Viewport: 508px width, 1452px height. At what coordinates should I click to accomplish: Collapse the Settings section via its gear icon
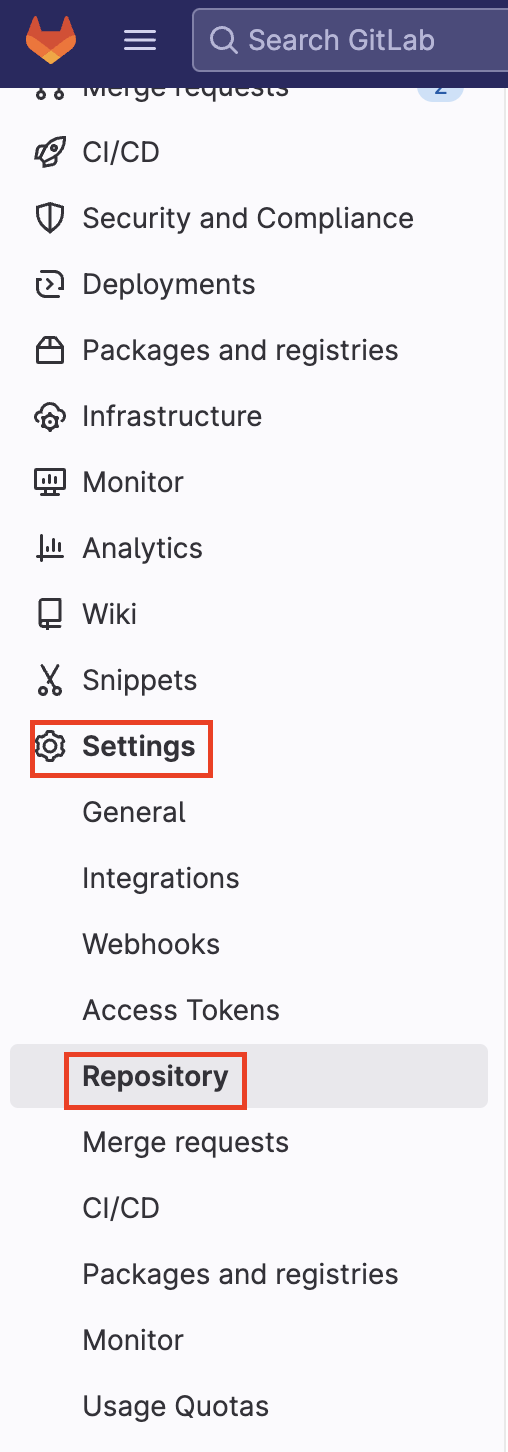click(49, 746)
